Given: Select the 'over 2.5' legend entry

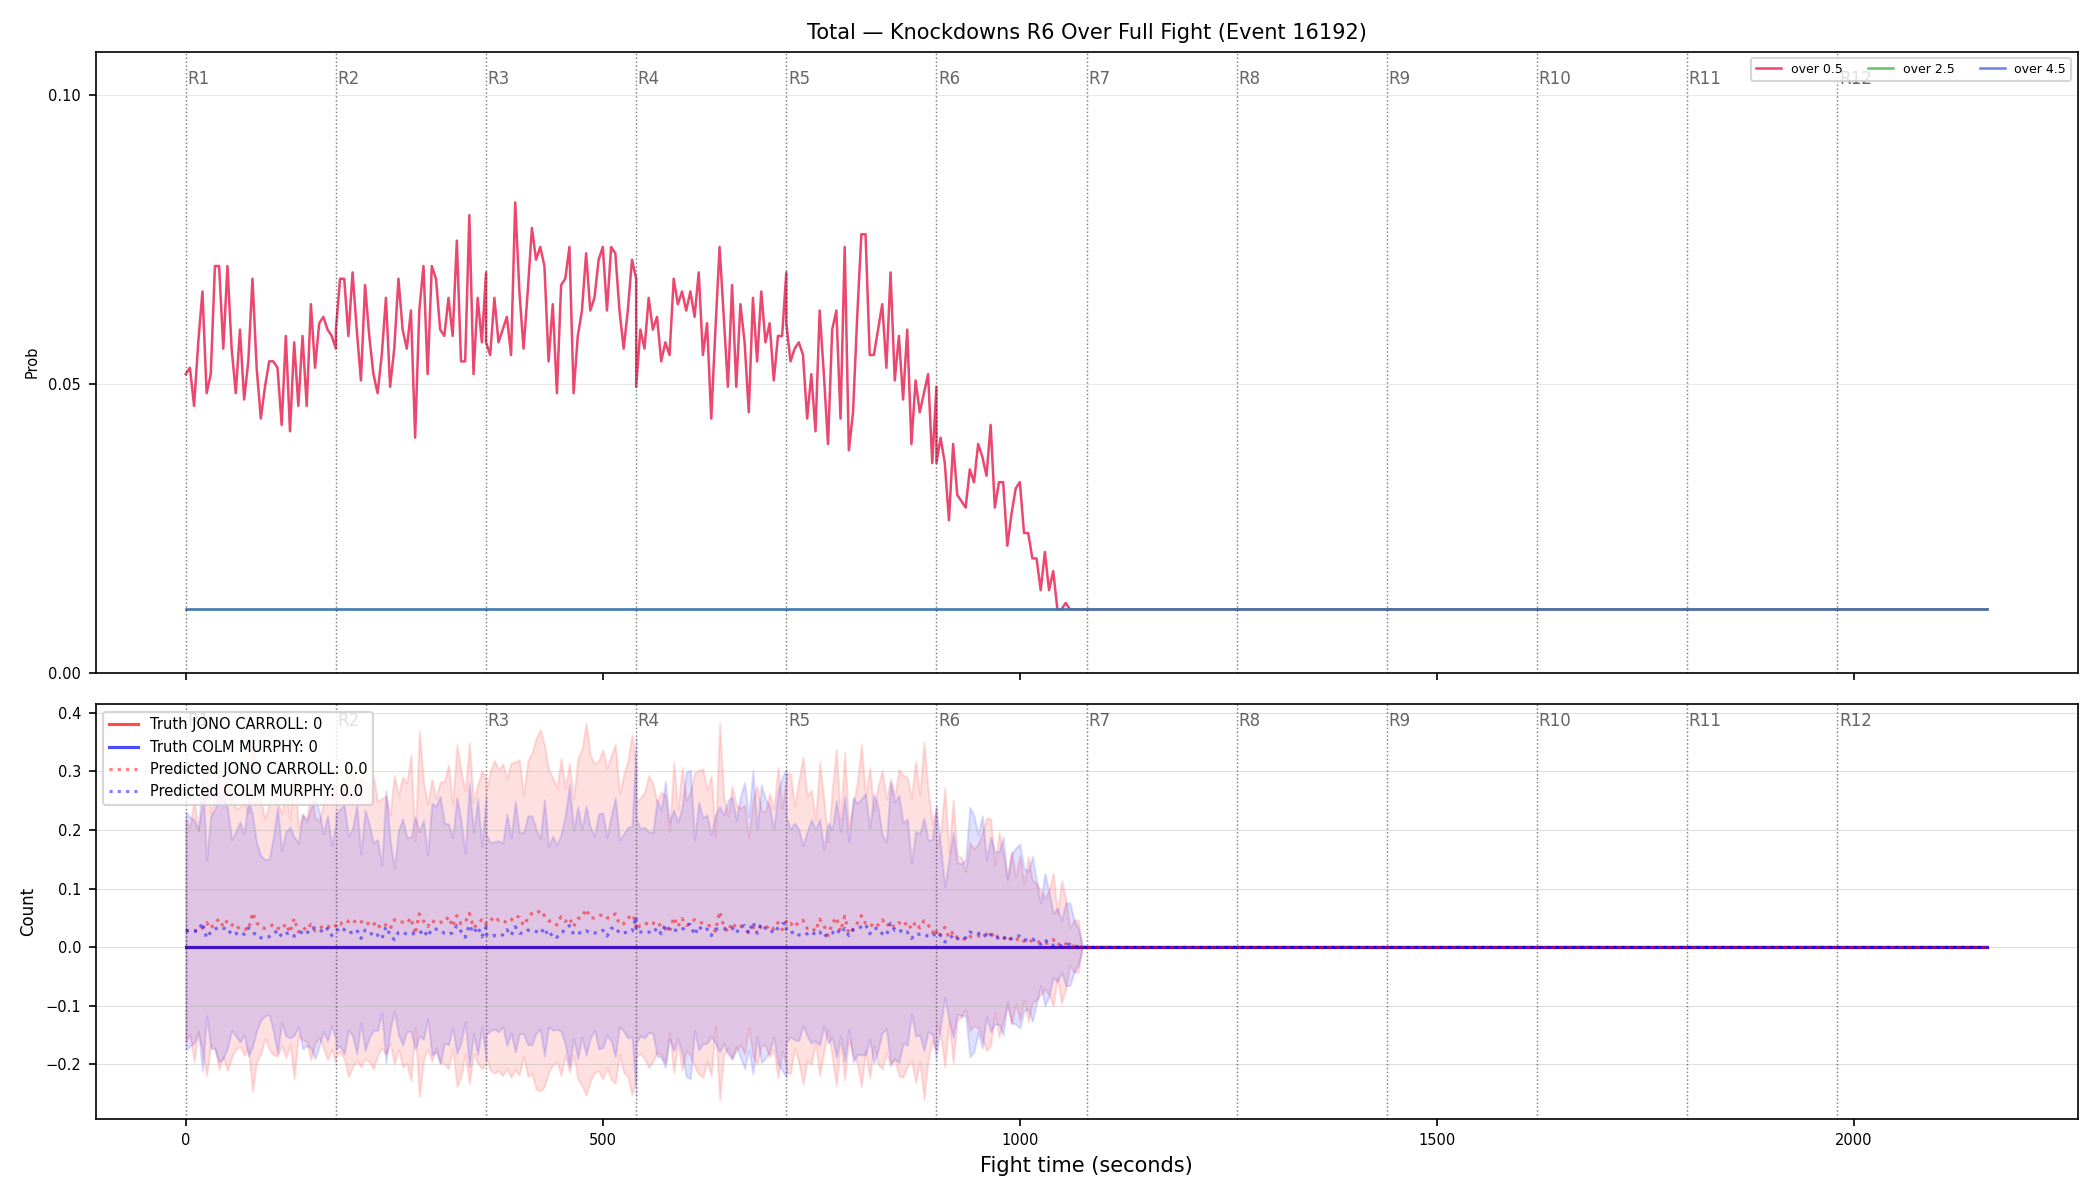Looking at the screenshot, I should 1911,69.
